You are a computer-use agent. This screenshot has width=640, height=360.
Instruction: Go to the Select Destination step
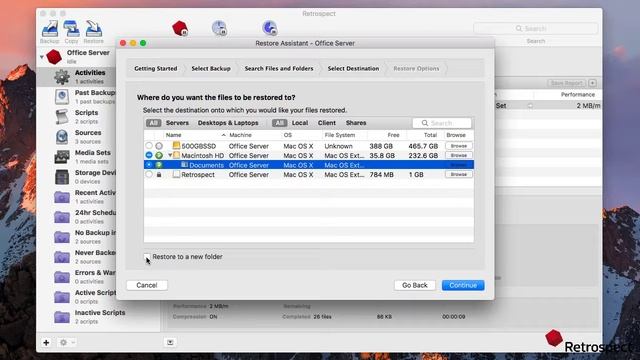pyautogui.click(x=353, y=69)
